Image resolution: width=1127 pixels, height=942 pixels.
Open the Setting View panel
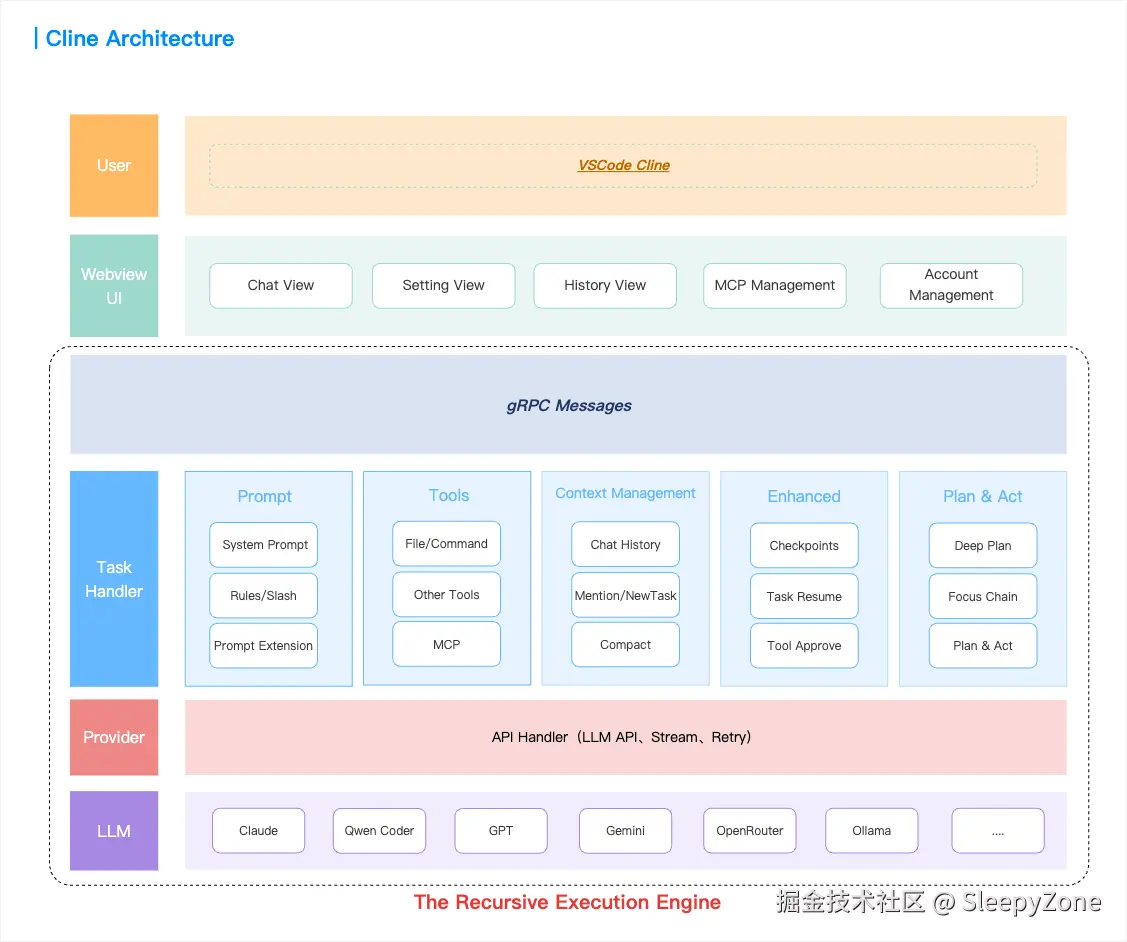(443, 285)
